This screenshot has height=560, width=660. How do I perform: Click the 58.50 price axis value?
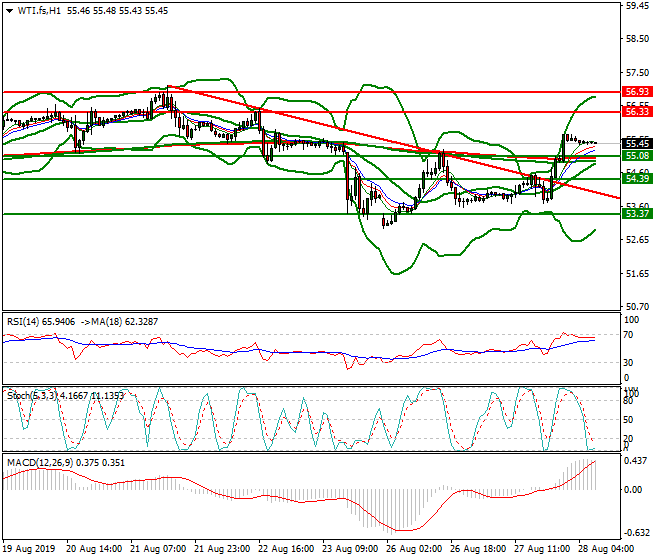point(637,39)
